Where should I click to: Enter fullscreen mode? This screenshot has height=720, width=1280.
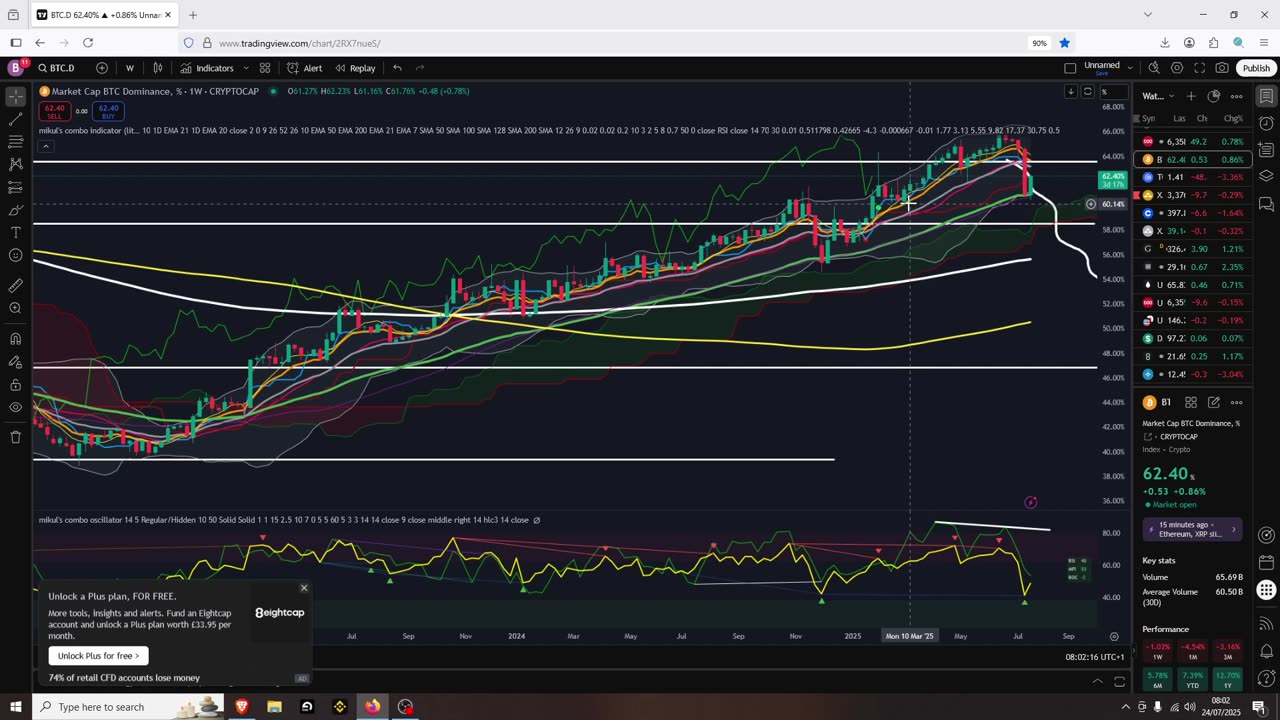pyautogui.click(x=1199, y=68)
